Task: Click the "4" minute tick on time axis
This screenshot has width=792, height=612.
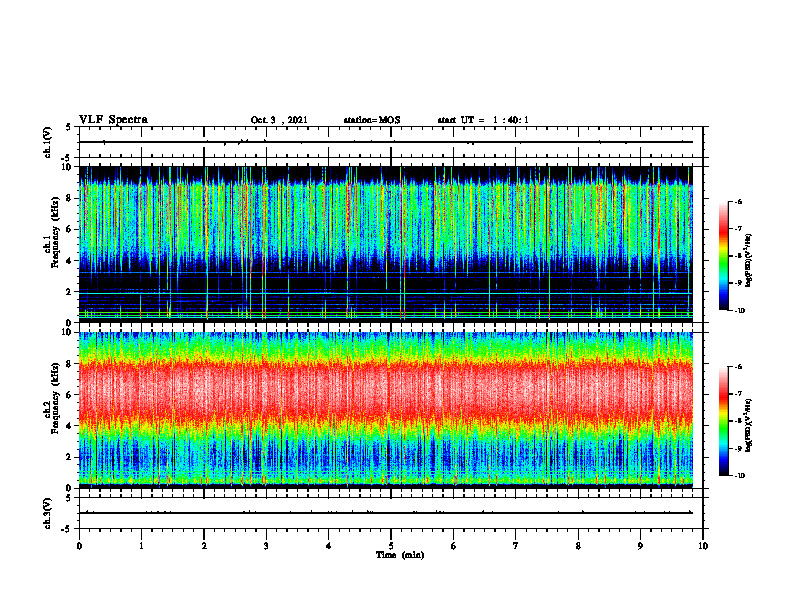Action: click(329, 546)
